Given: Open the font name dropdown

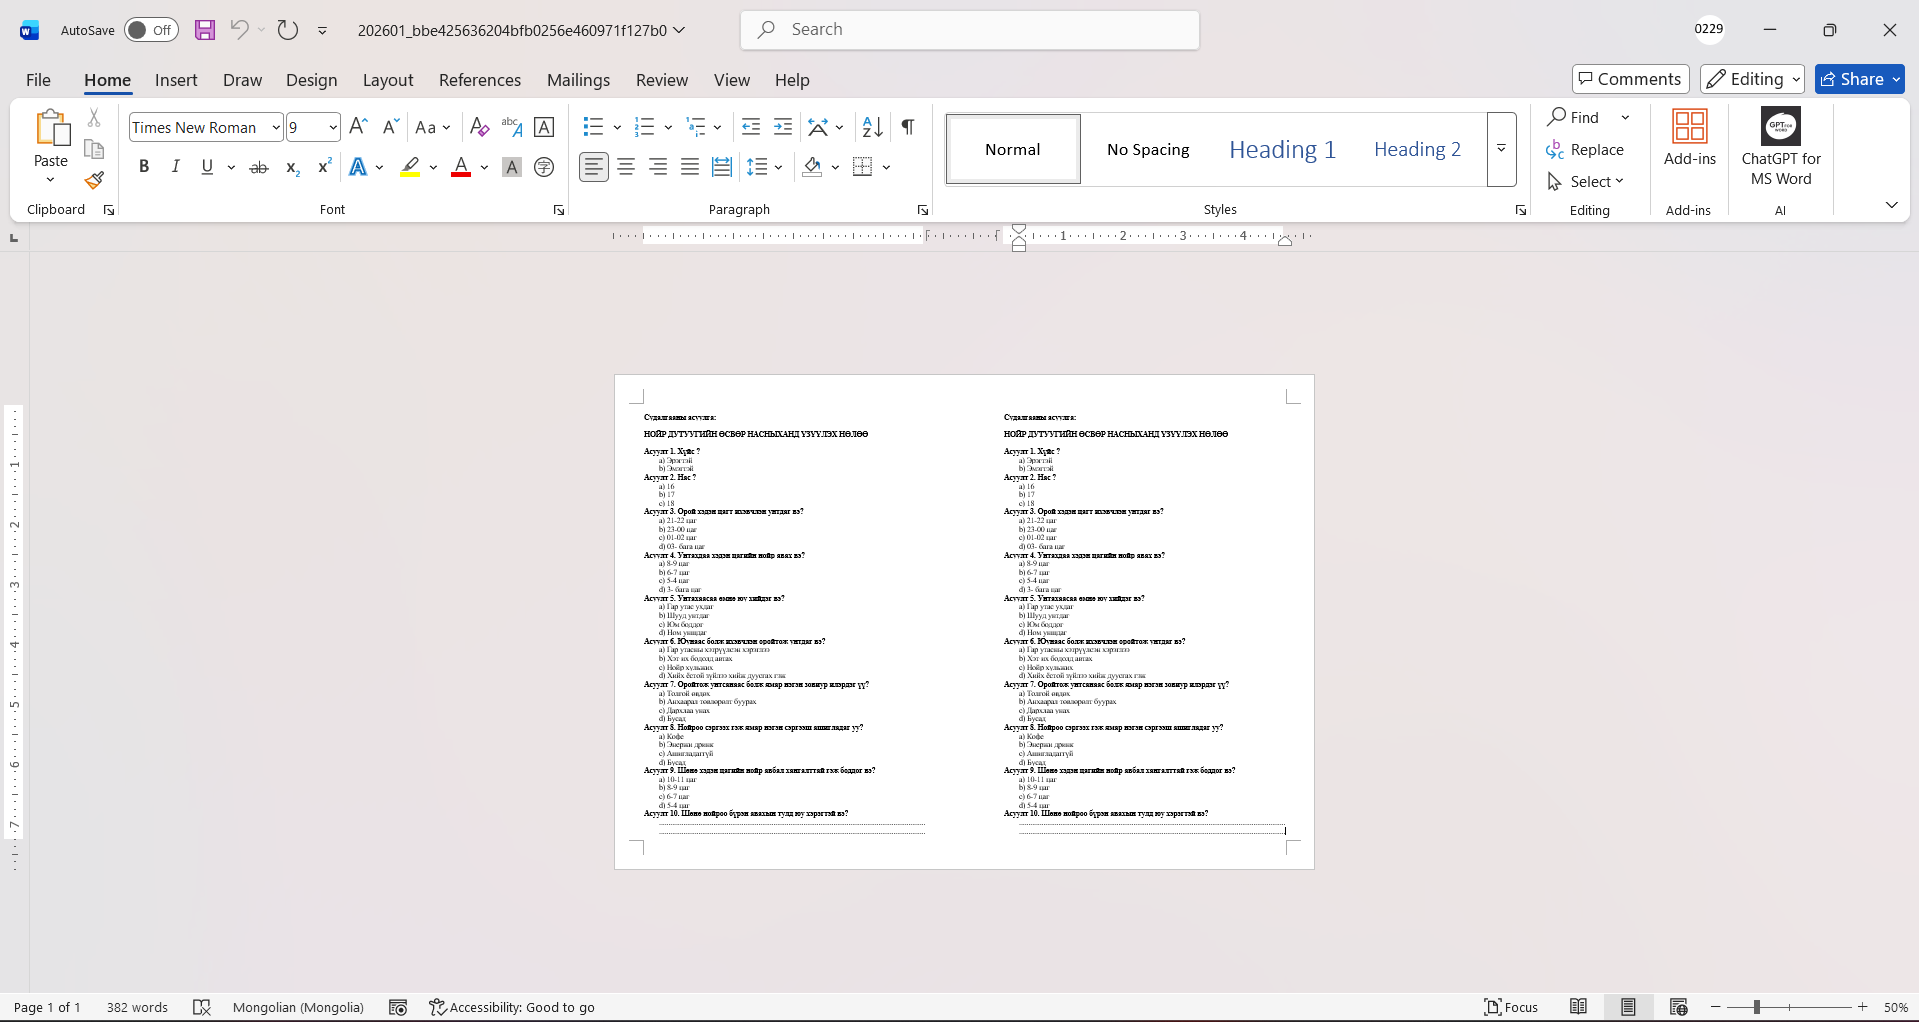Looking at the screenshot, I should 276,128.
